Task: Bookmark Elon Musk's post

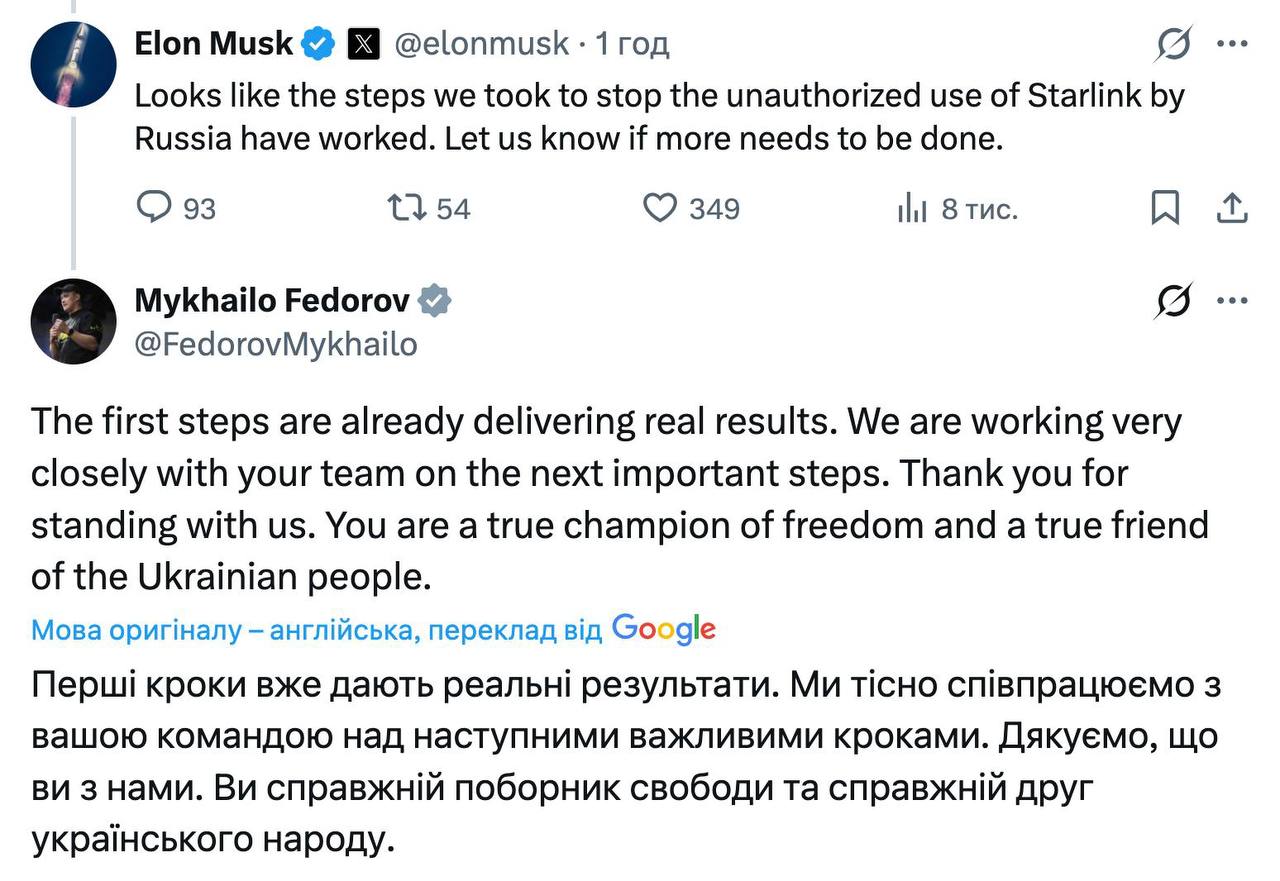Action: click(1164, 207)
